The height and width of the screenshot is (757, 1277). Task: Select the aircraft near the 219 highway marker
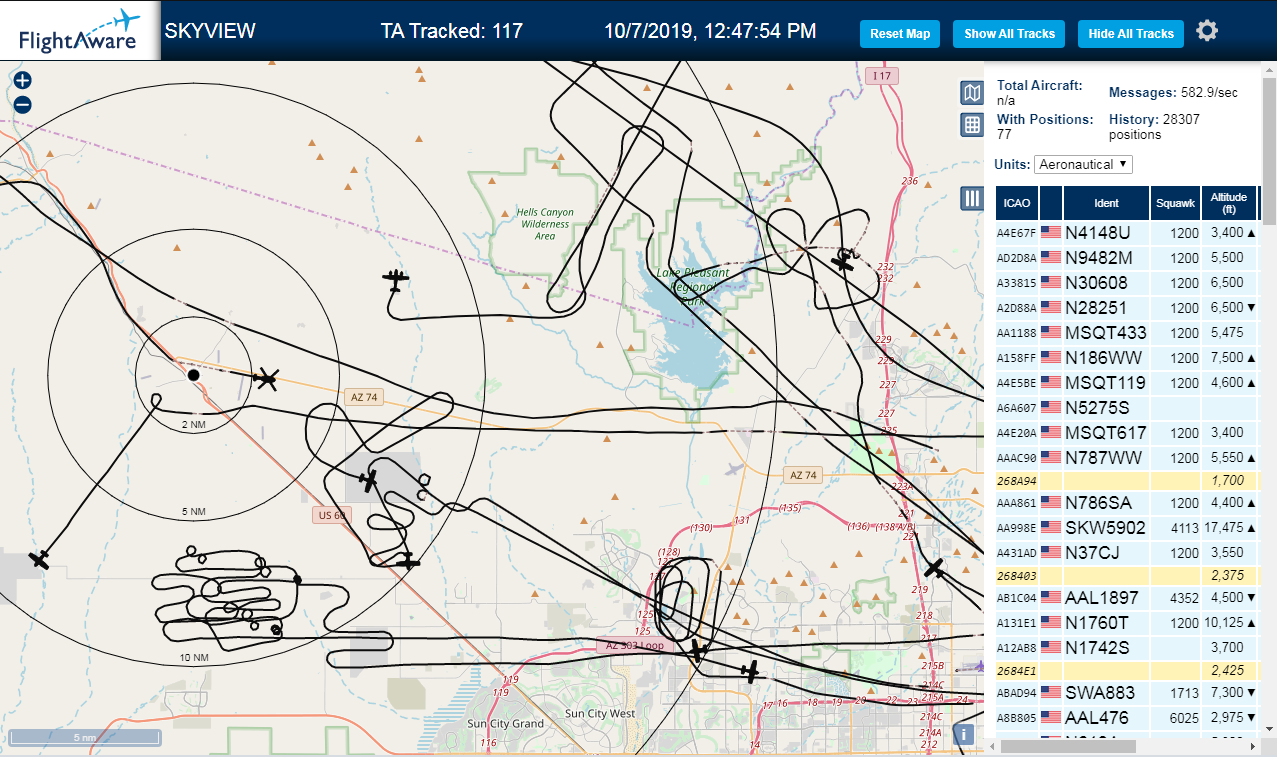[x=933, y=568]
